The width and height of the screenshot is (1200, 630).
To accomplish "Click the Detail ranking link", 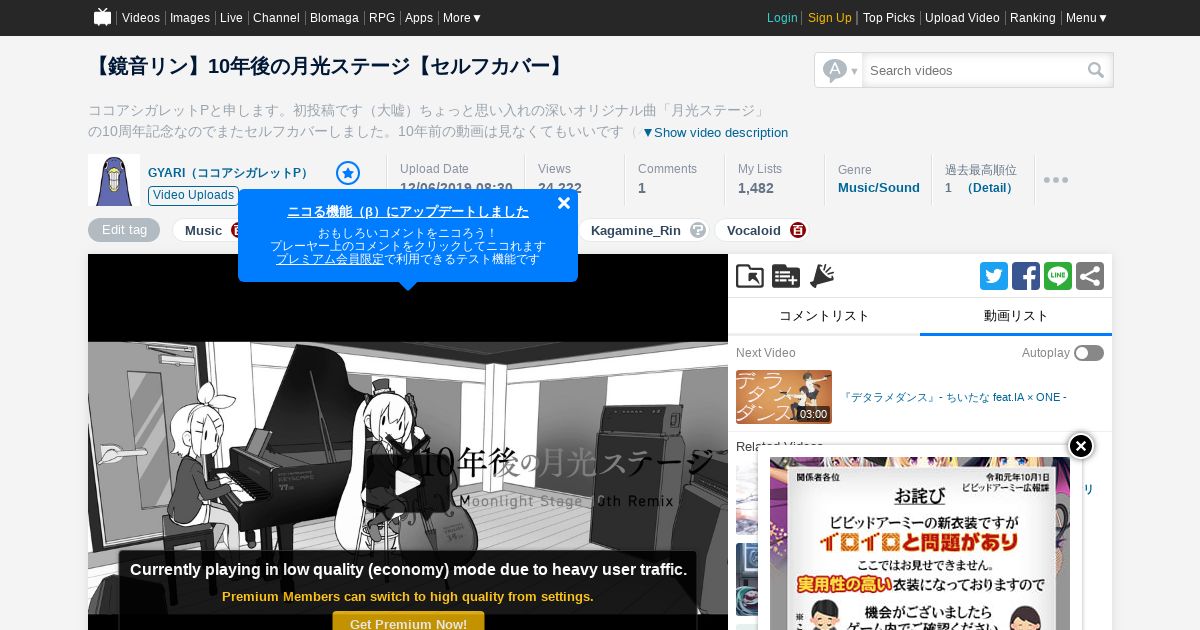I will click(x=991, y=188).
